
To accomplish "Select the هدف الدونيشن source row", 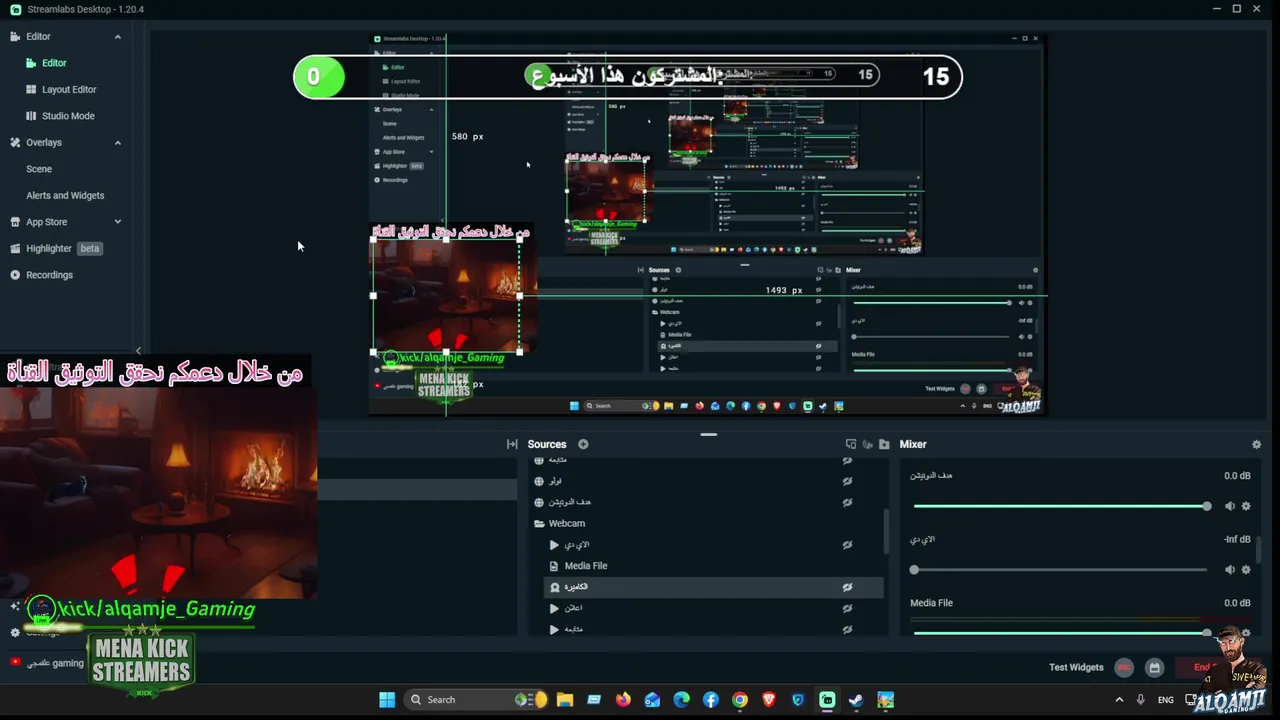I will coord(706,502).
